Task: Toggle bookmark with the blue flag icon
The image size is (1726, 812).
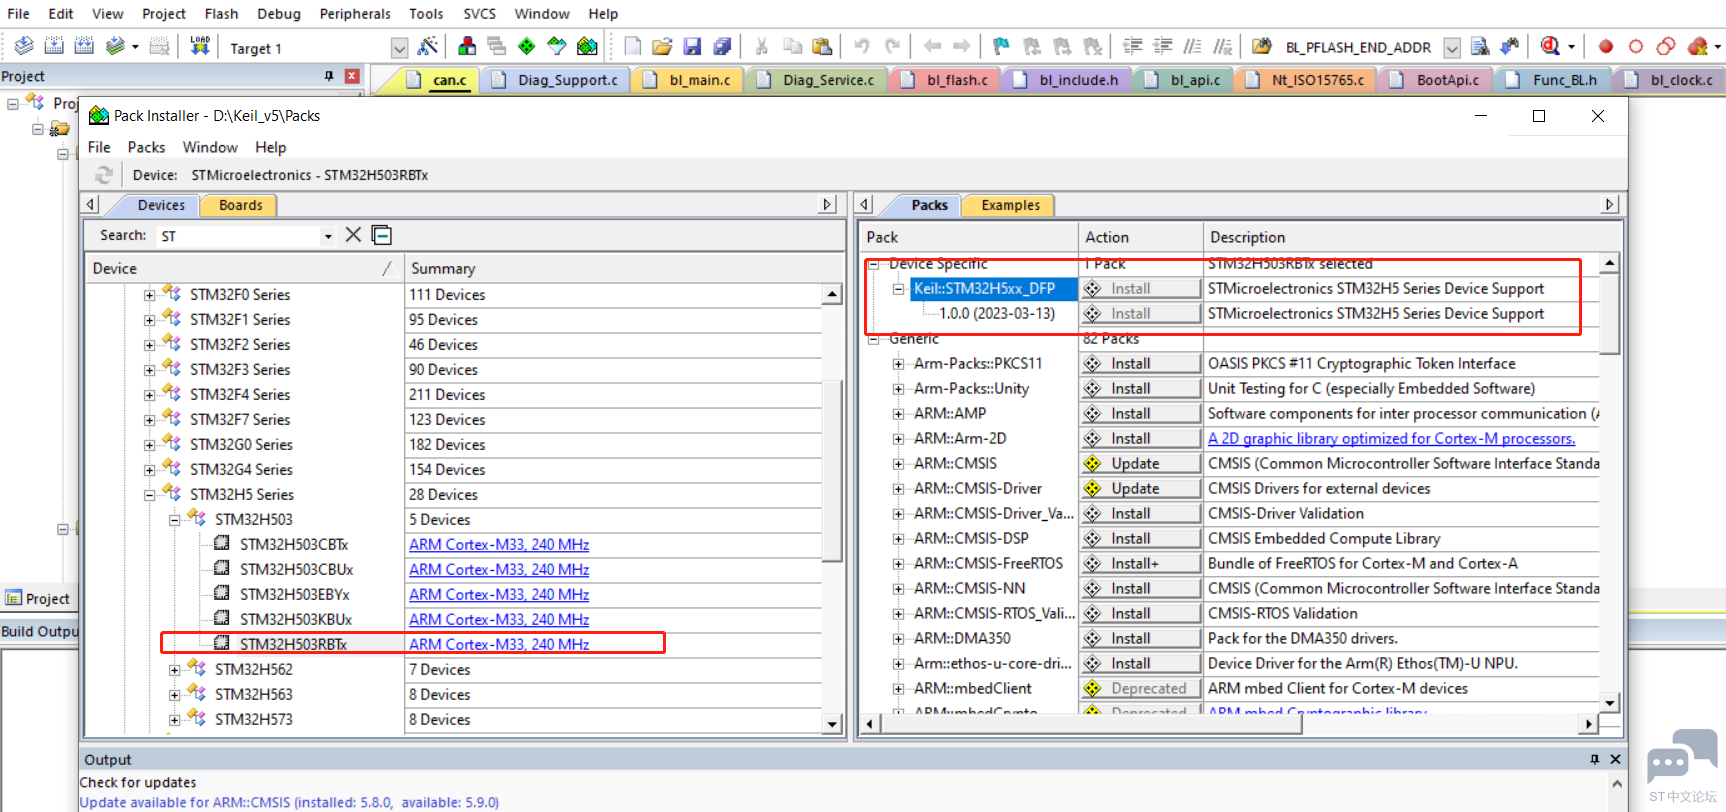Action: pyautogui.click(x=1001, y=46)
